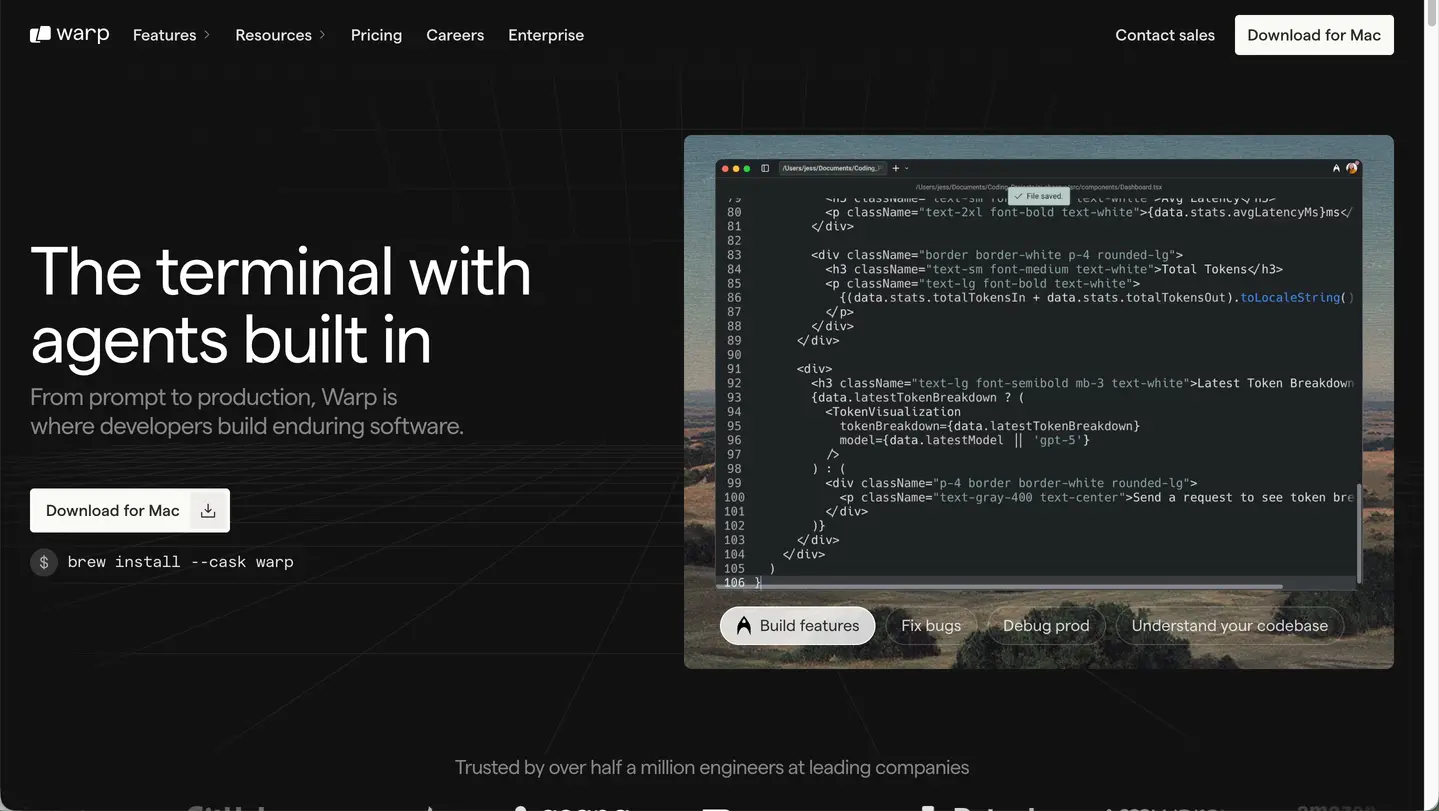Select the Users/jess/Documents terminal tab
This screenshot has width=1439, height=811.
point(830,168)
